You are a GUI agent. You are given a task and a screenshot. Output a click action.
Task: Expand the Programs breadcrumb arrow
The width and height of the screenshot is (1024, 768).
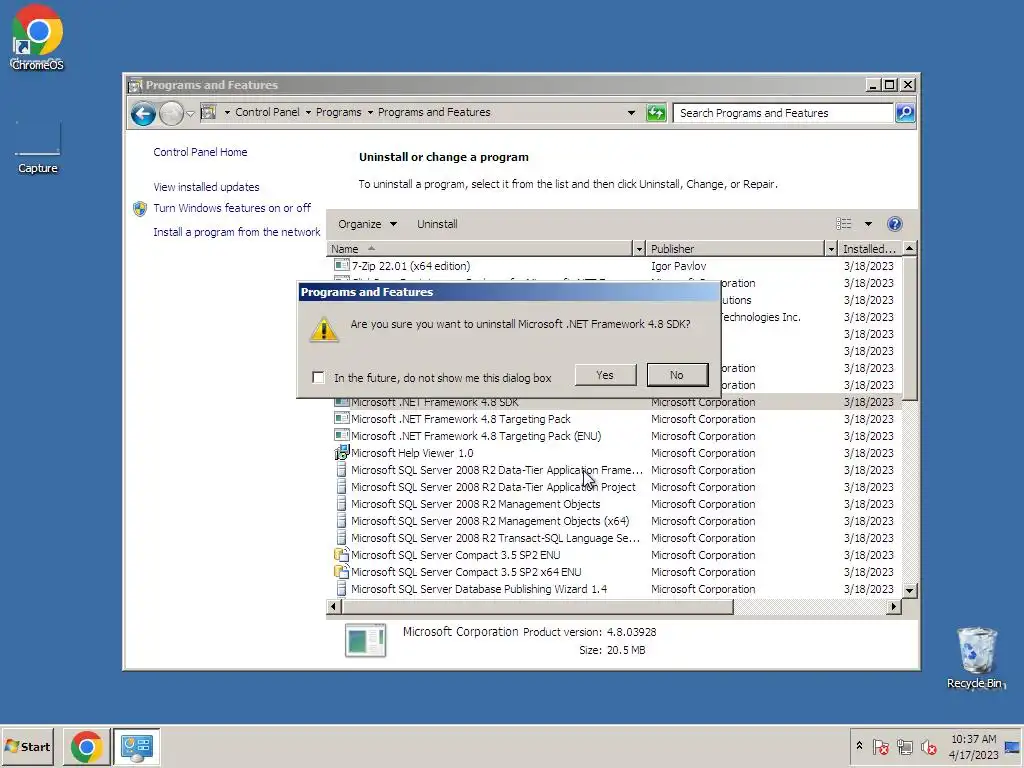(370, 112)
